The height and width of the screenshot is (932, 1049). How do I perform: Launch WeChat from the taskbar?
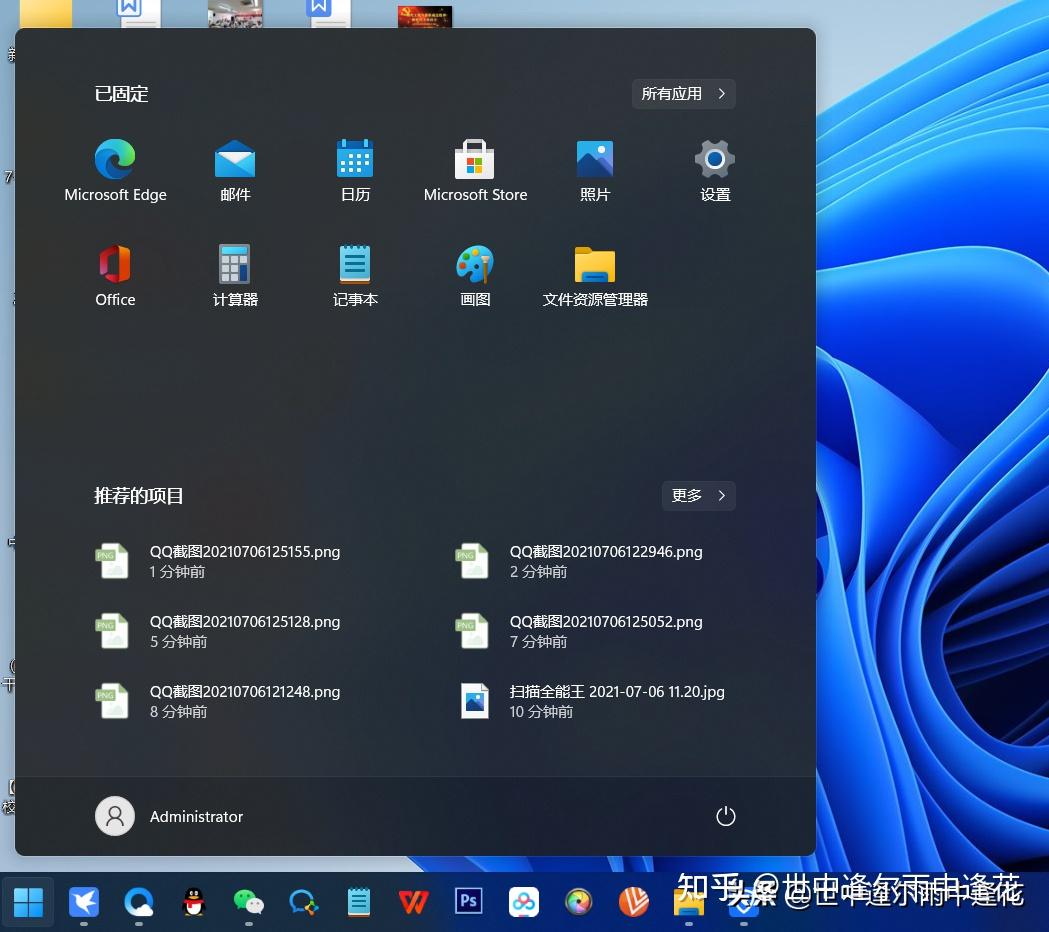pyautogui.click(x=248, y=902)
